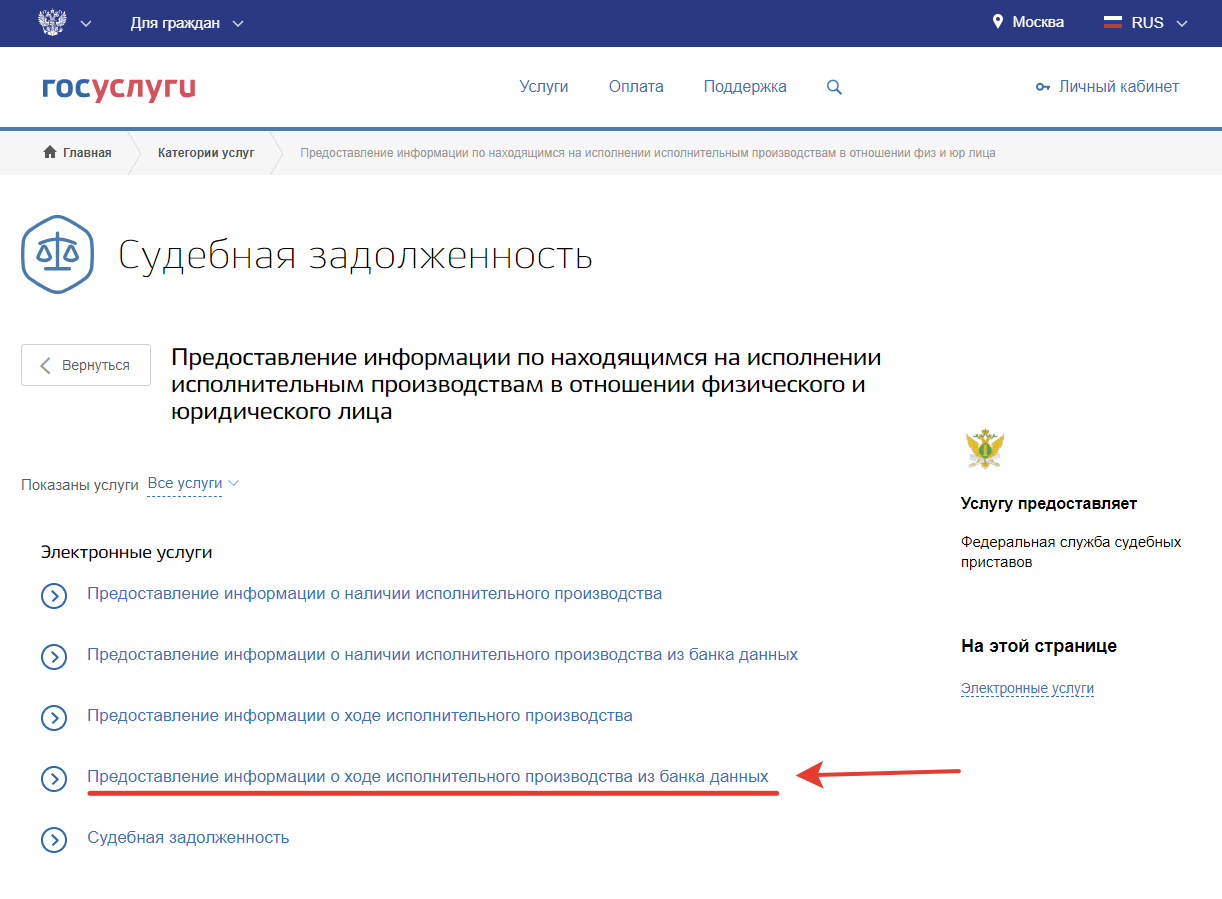Click arrow icon beside Судебная задолженность link
This screenshot has width=1222, height=899.
[x=53, y=840]
